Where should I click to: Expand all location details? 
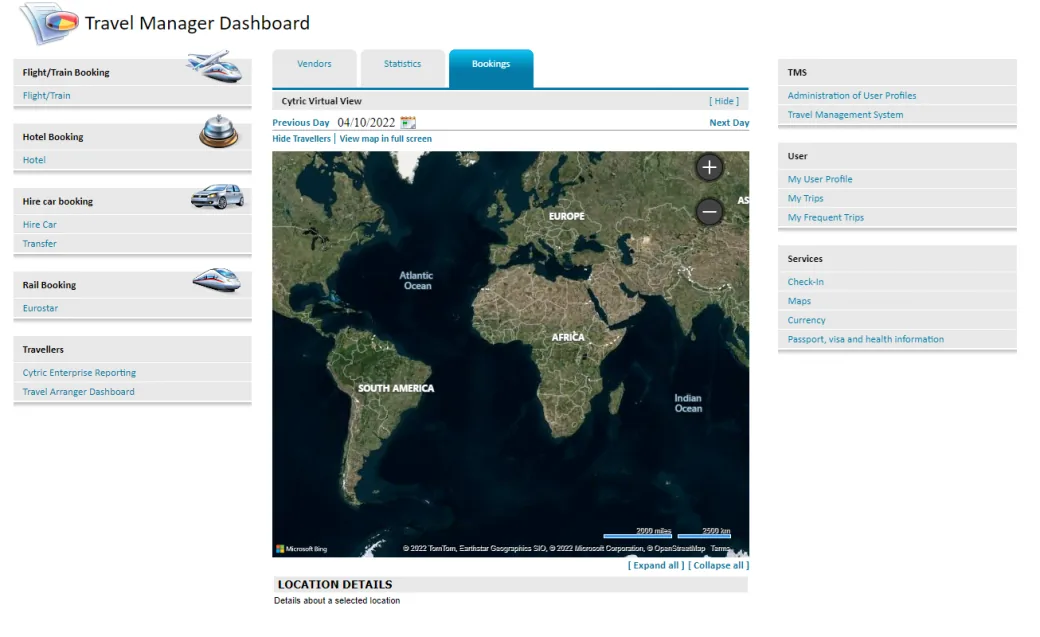[656, 565]
